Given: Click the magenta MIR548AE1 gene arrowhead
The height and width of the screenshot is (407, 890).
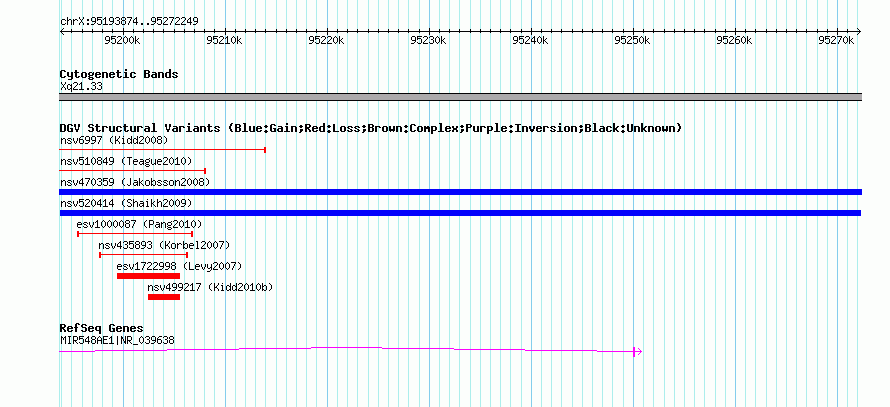Looking at the screenshot, I should [x=638, y=351].
